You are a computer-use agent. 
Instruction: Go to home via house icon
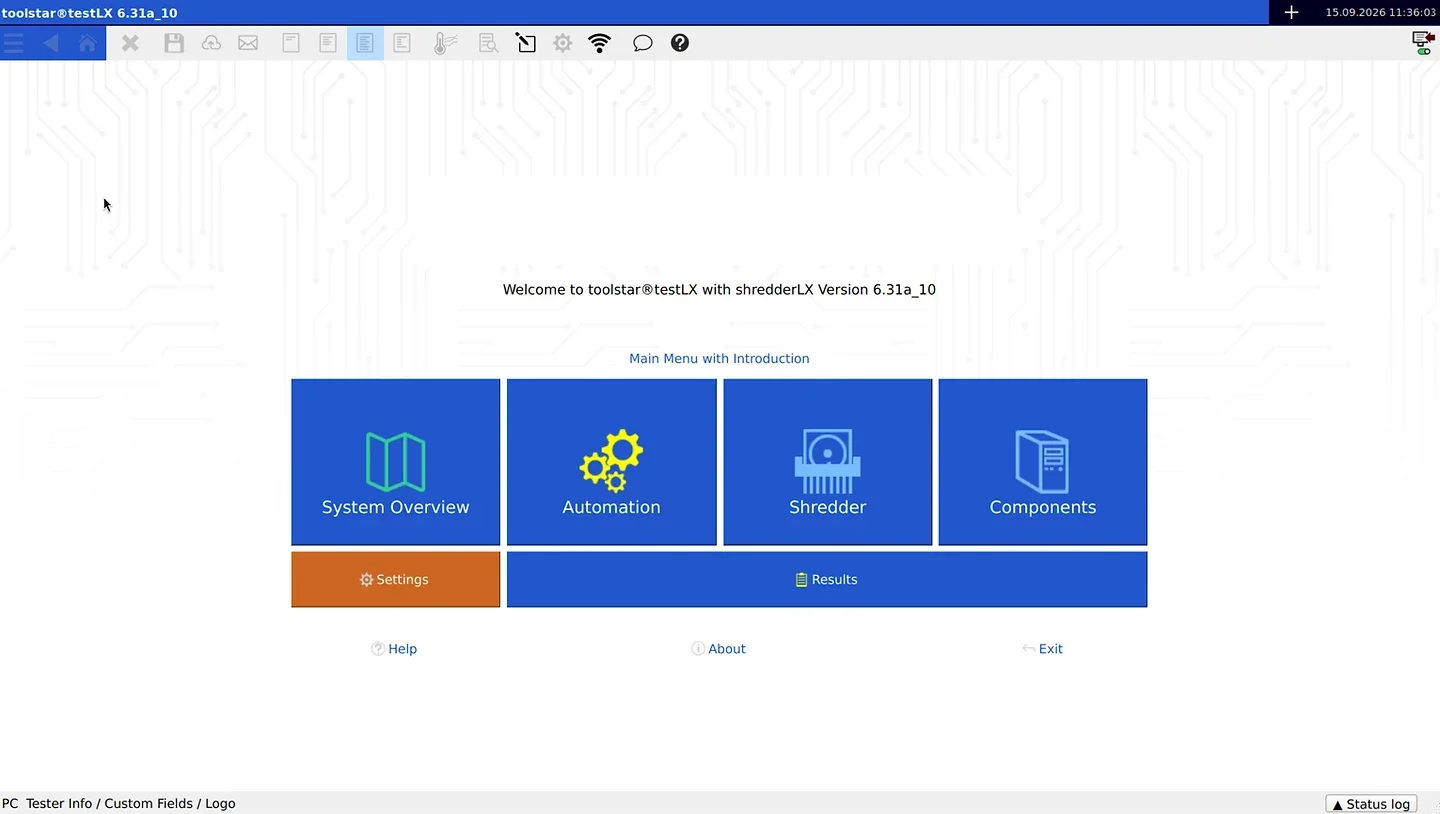[x=88, y=43]
